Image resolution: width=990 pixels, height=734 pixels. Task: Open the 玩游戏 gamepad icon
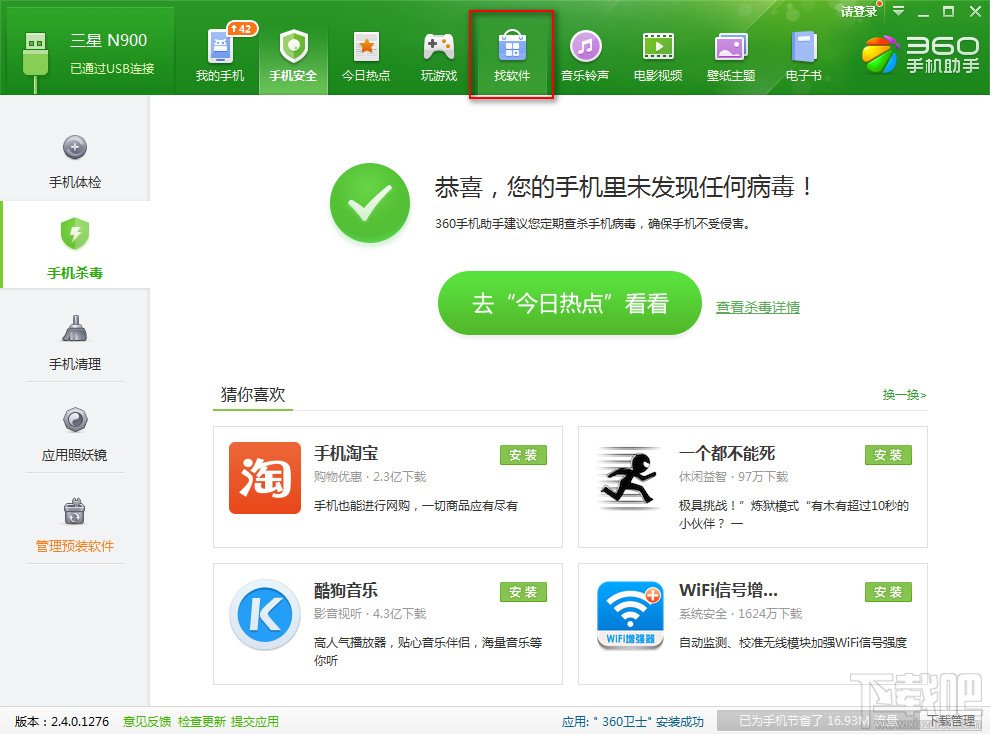tap(439, 46)
